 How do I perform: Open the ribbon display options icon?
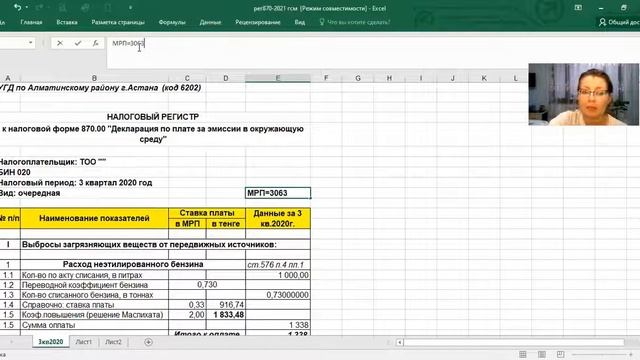pos(578,8)
